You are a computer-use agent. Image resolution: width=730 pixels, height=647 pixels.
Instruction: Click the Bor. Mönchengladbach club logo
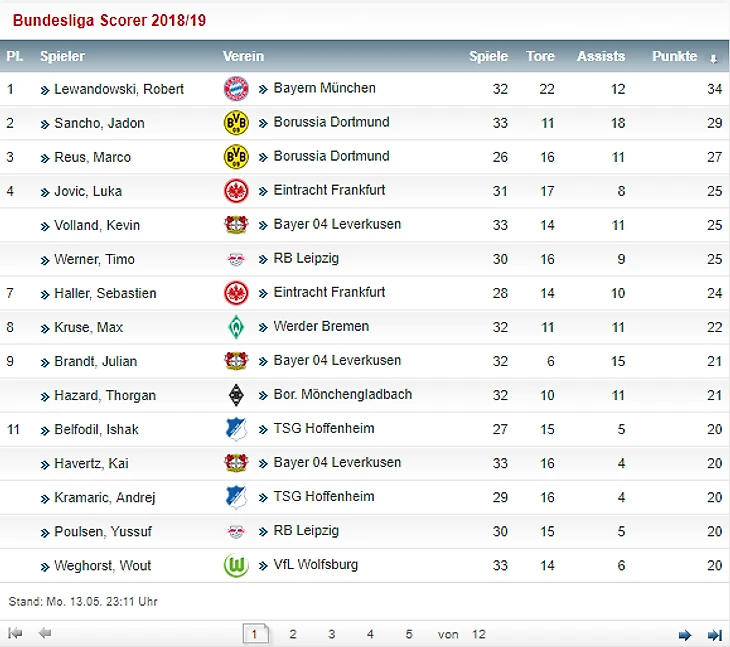pos(235,395)
